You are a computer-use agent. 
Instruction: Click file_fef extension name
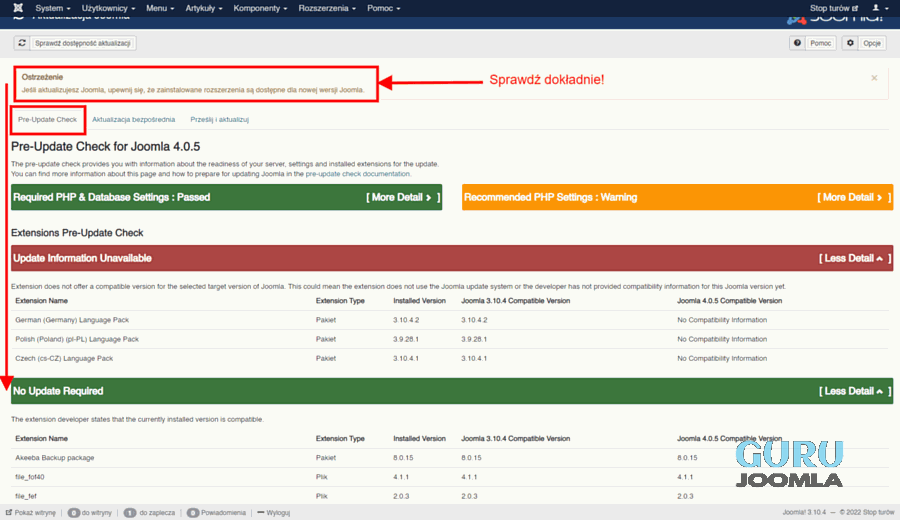pos(26,496)
